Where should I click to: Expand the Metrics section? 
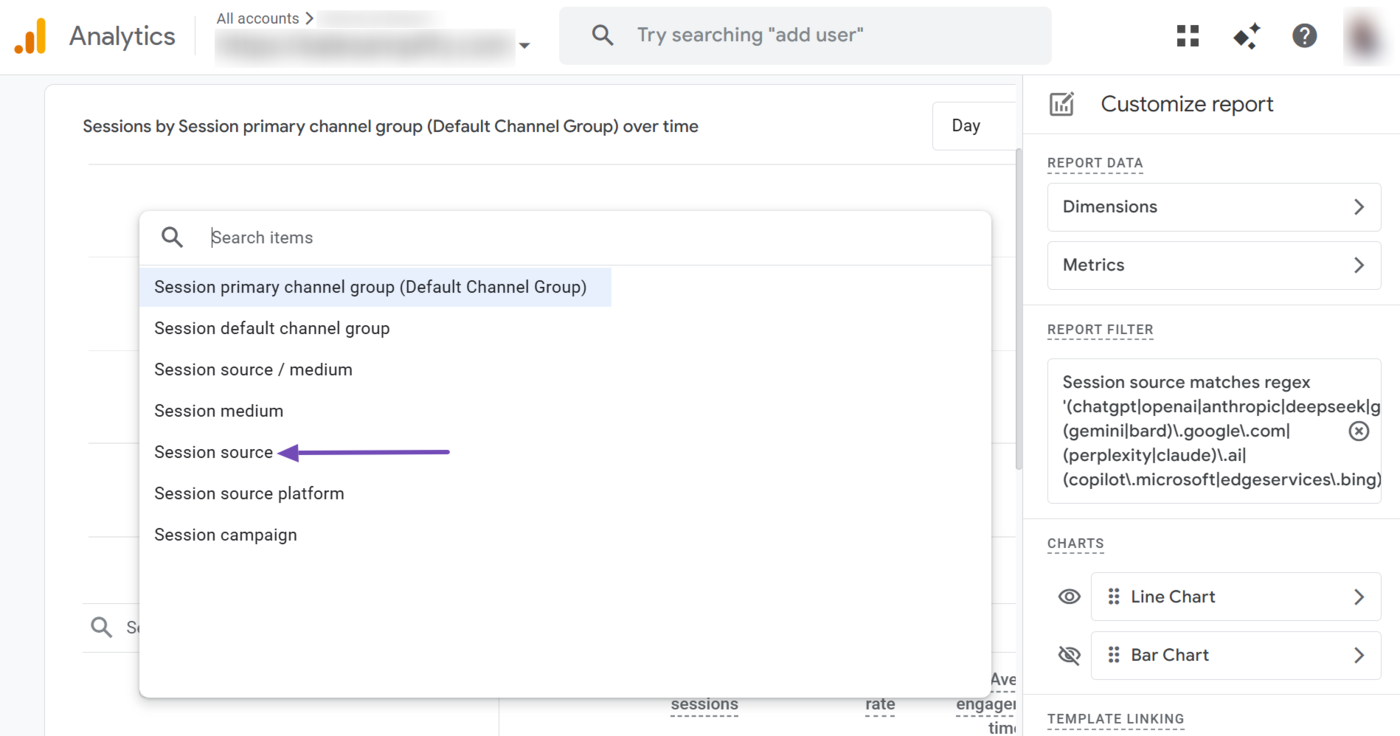1213,265
